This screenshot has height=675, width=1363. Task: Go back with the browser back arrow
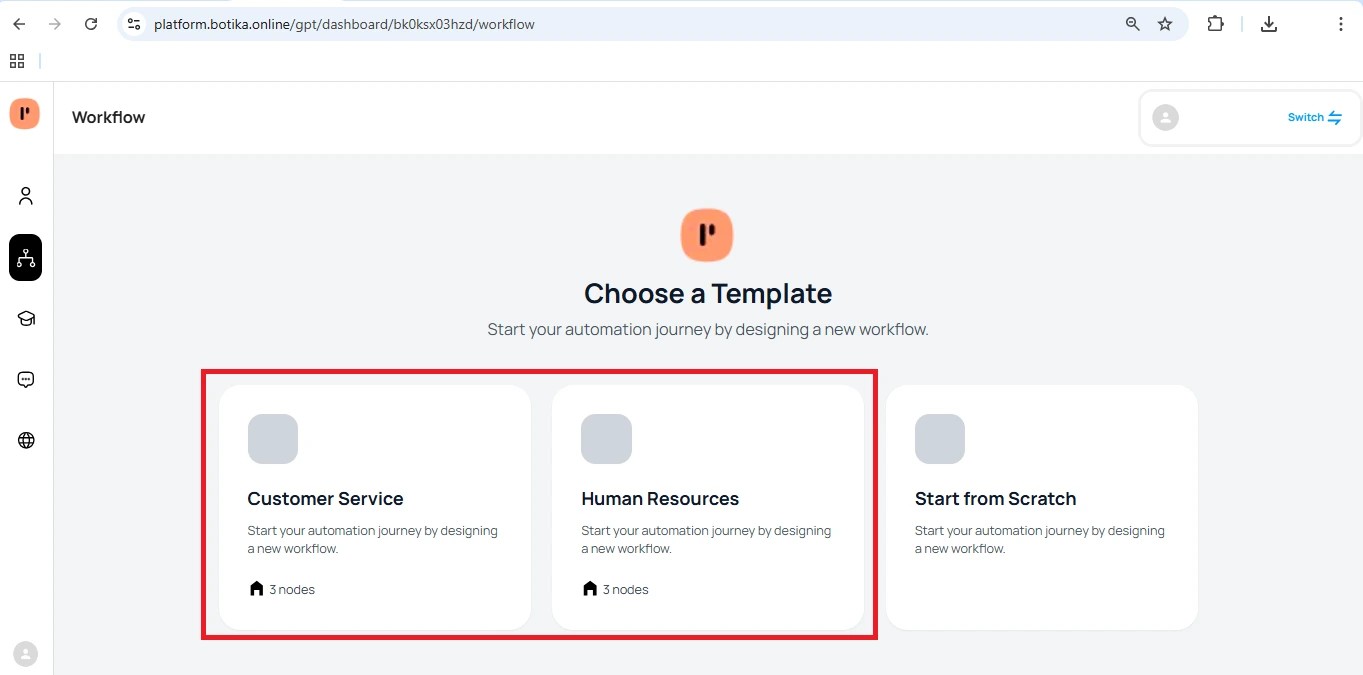point(19,24)
